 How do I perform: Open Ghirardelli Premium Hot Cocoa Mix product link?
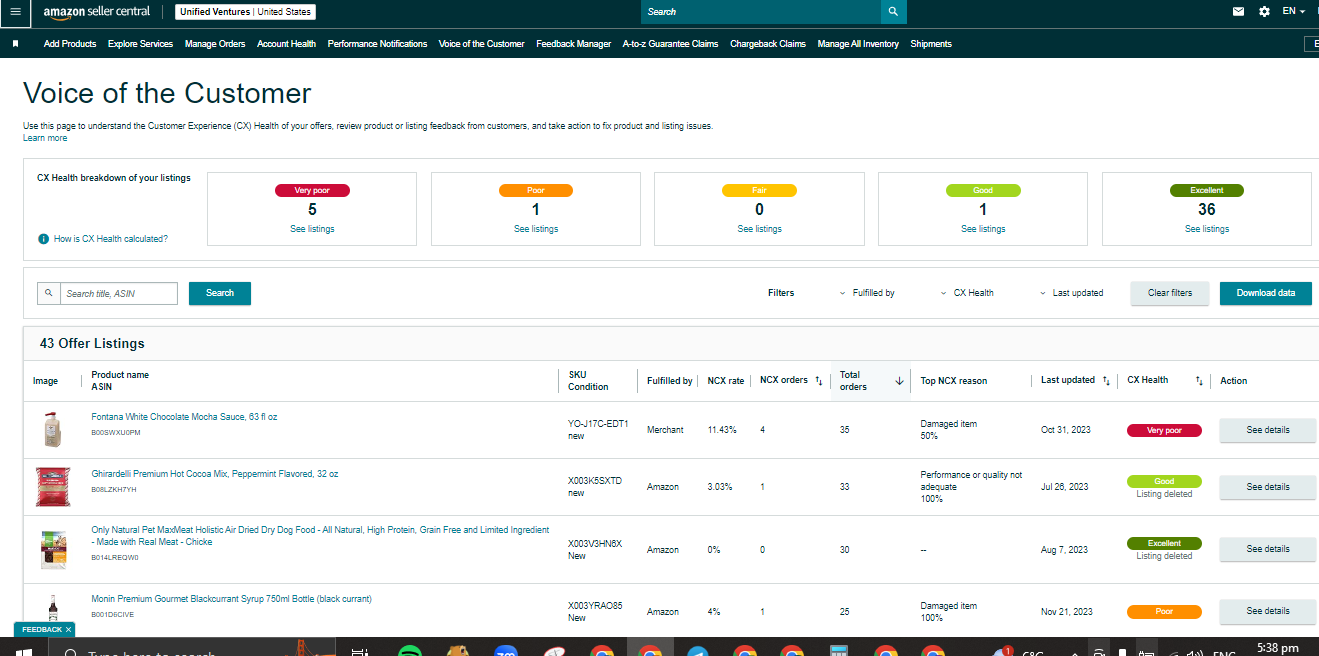click(215, 474)
